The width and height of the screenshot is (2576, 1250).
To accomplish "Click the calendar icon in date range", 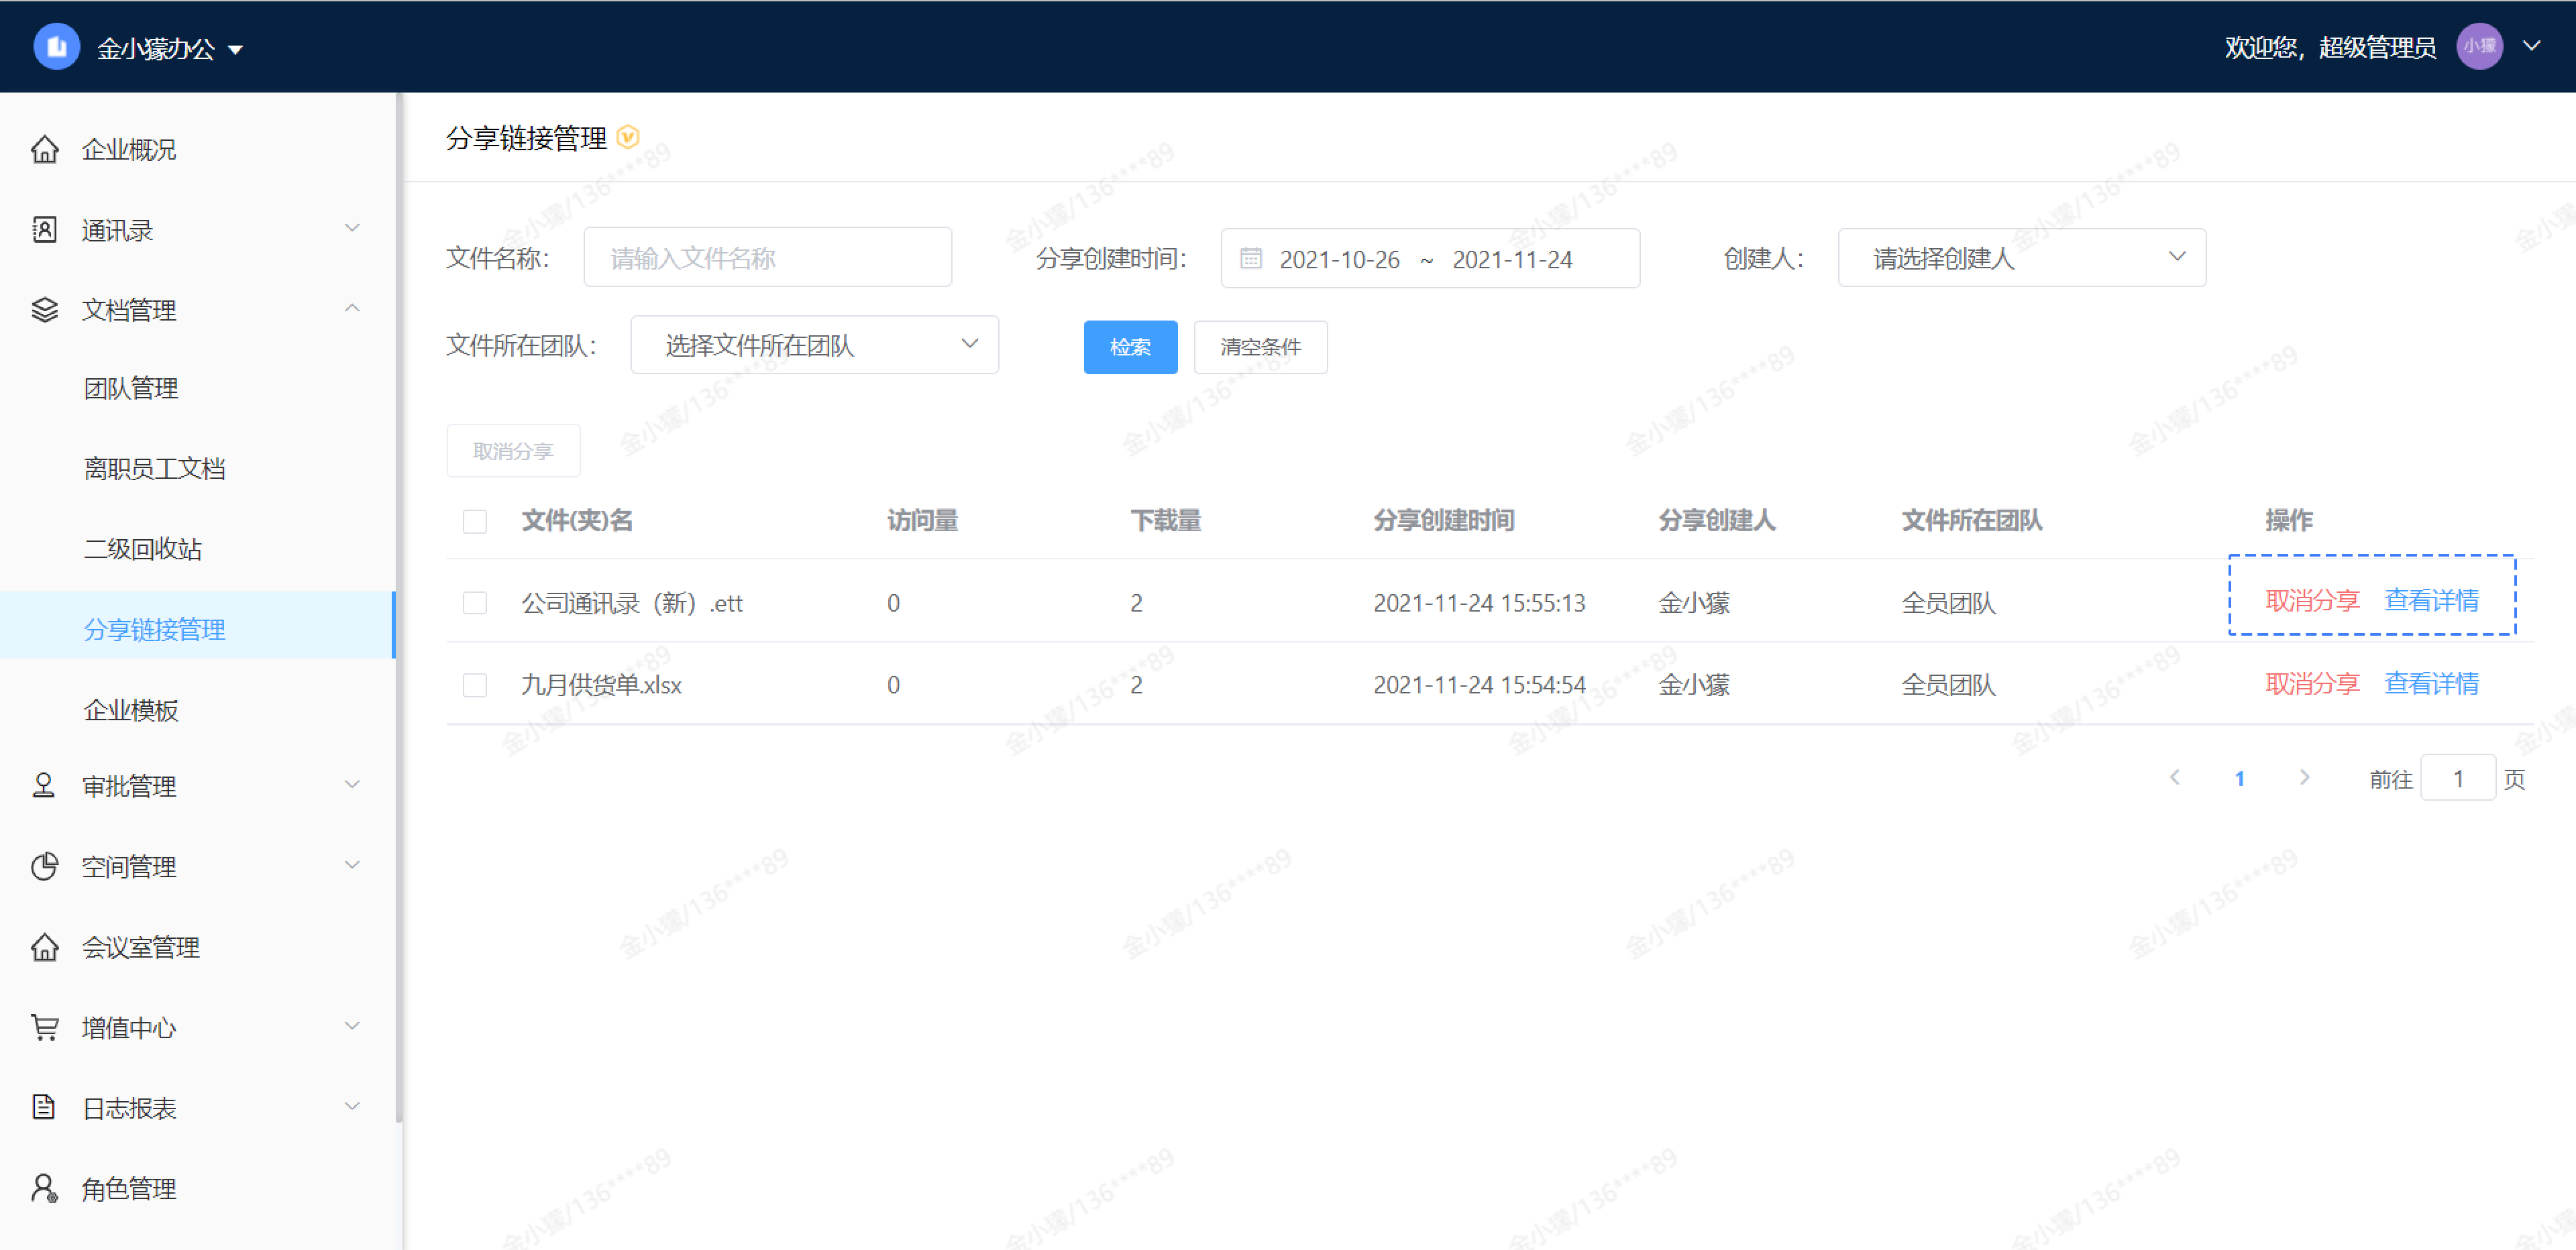I will pyautogui.click(x=1250, y=258).
